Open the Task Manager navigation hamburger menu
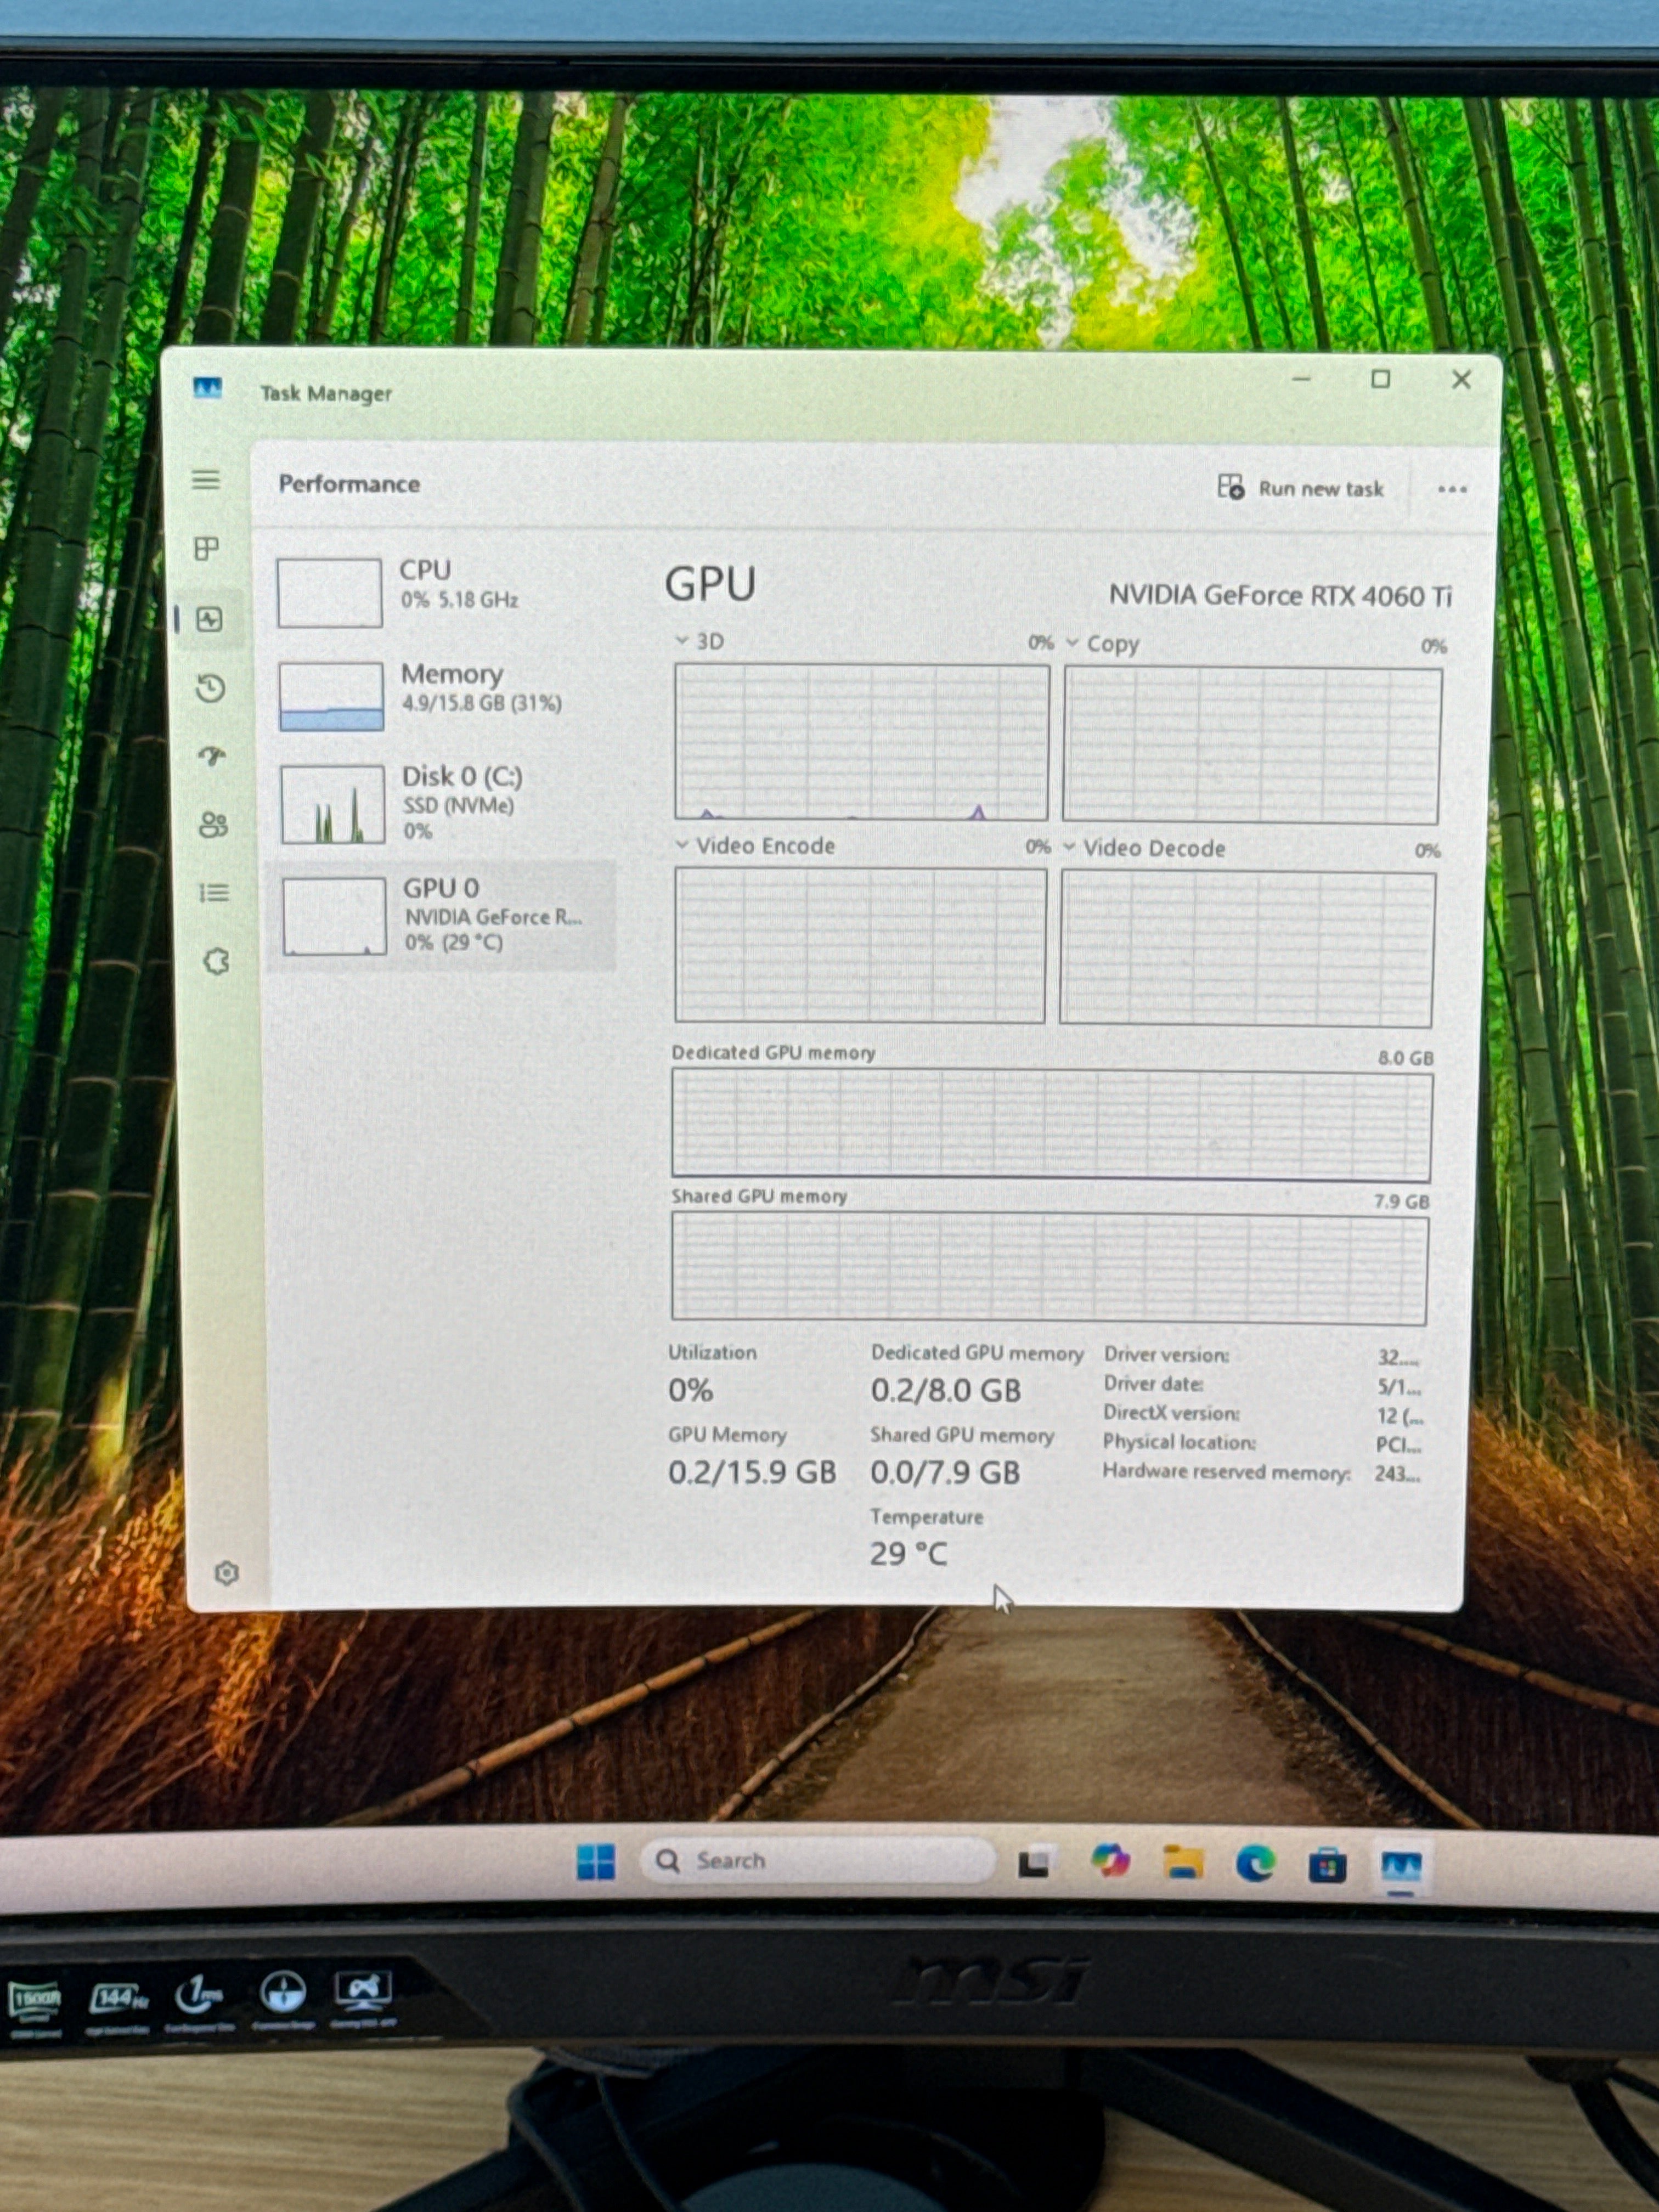The image size is (1659, 2212). click(206, 480)
